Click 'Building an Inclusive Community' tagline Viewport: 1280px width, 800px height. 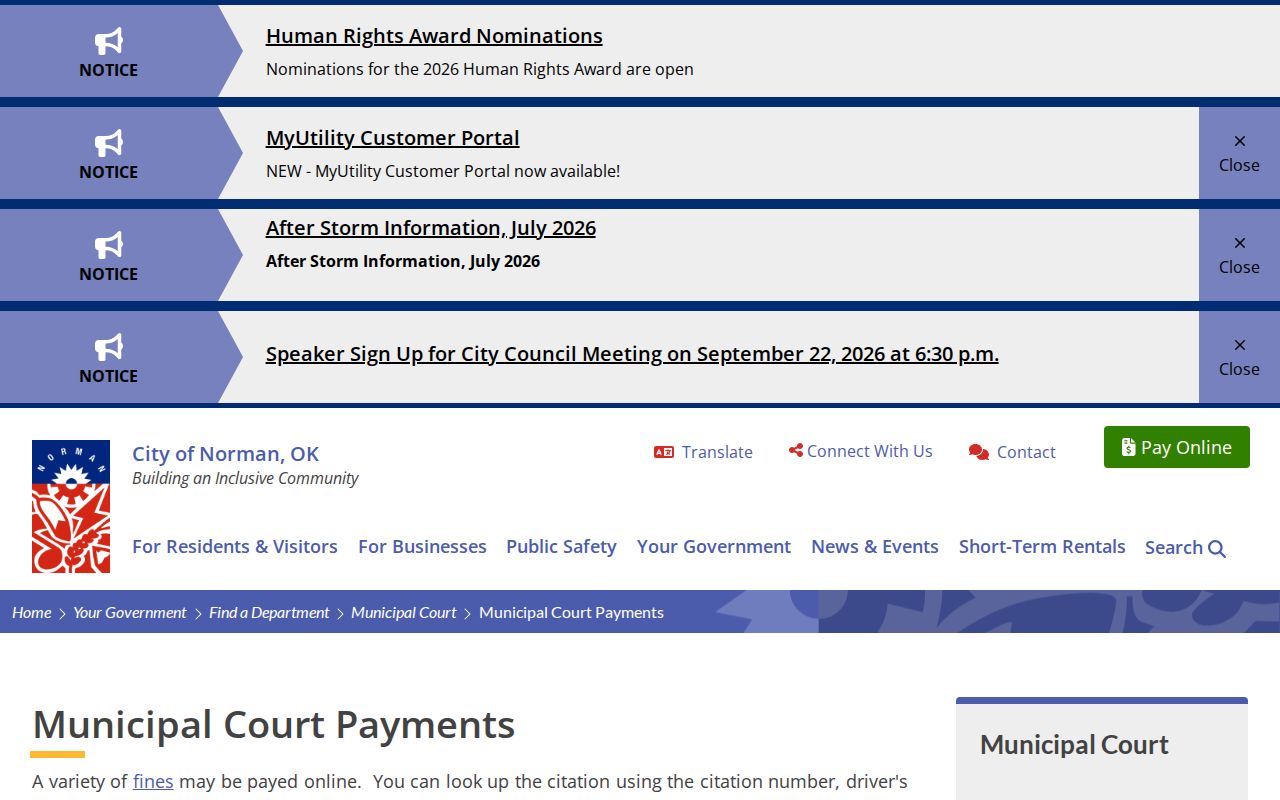tap(245, 478)
